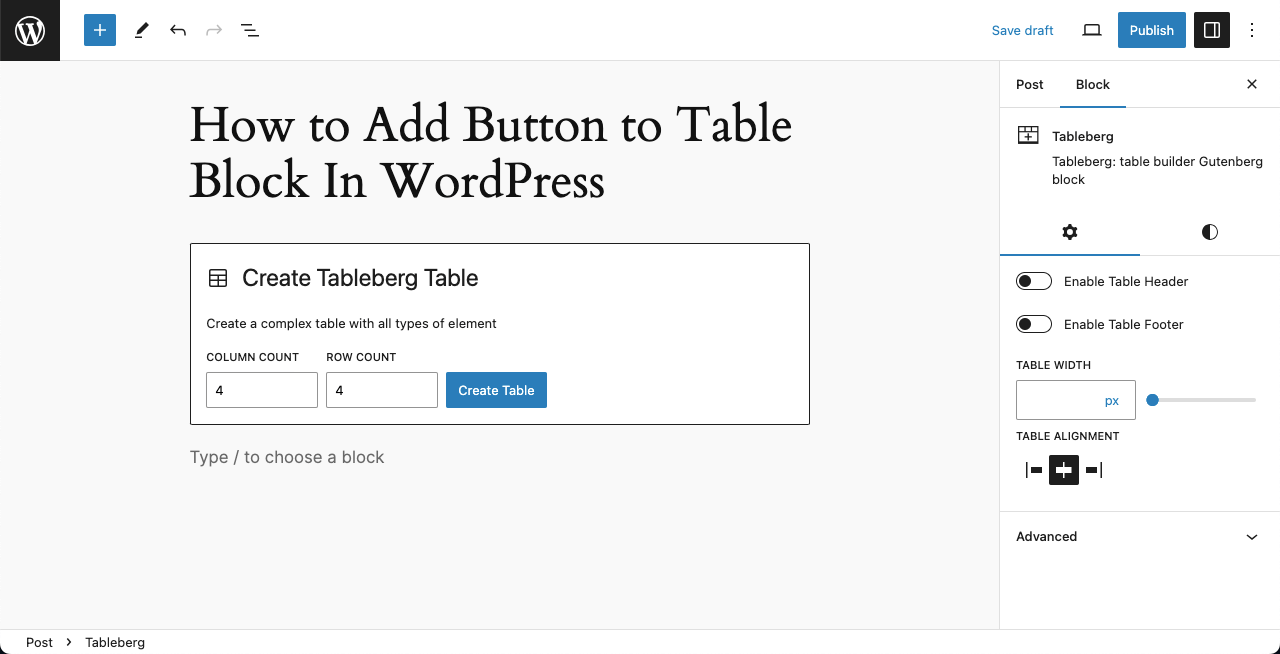
Task: Undo the last change
Action: point(178,30)
